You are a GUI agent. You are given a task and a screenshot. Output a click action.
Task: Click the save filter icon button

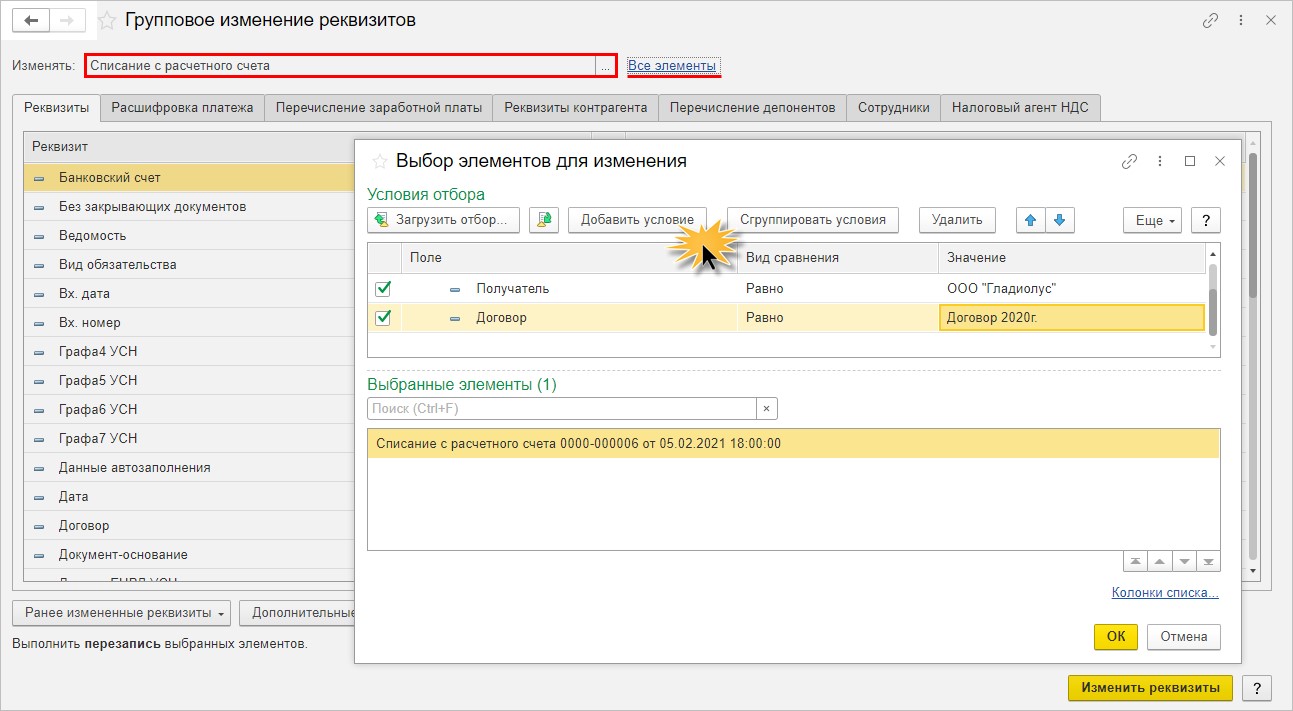[x=543, y=220]
